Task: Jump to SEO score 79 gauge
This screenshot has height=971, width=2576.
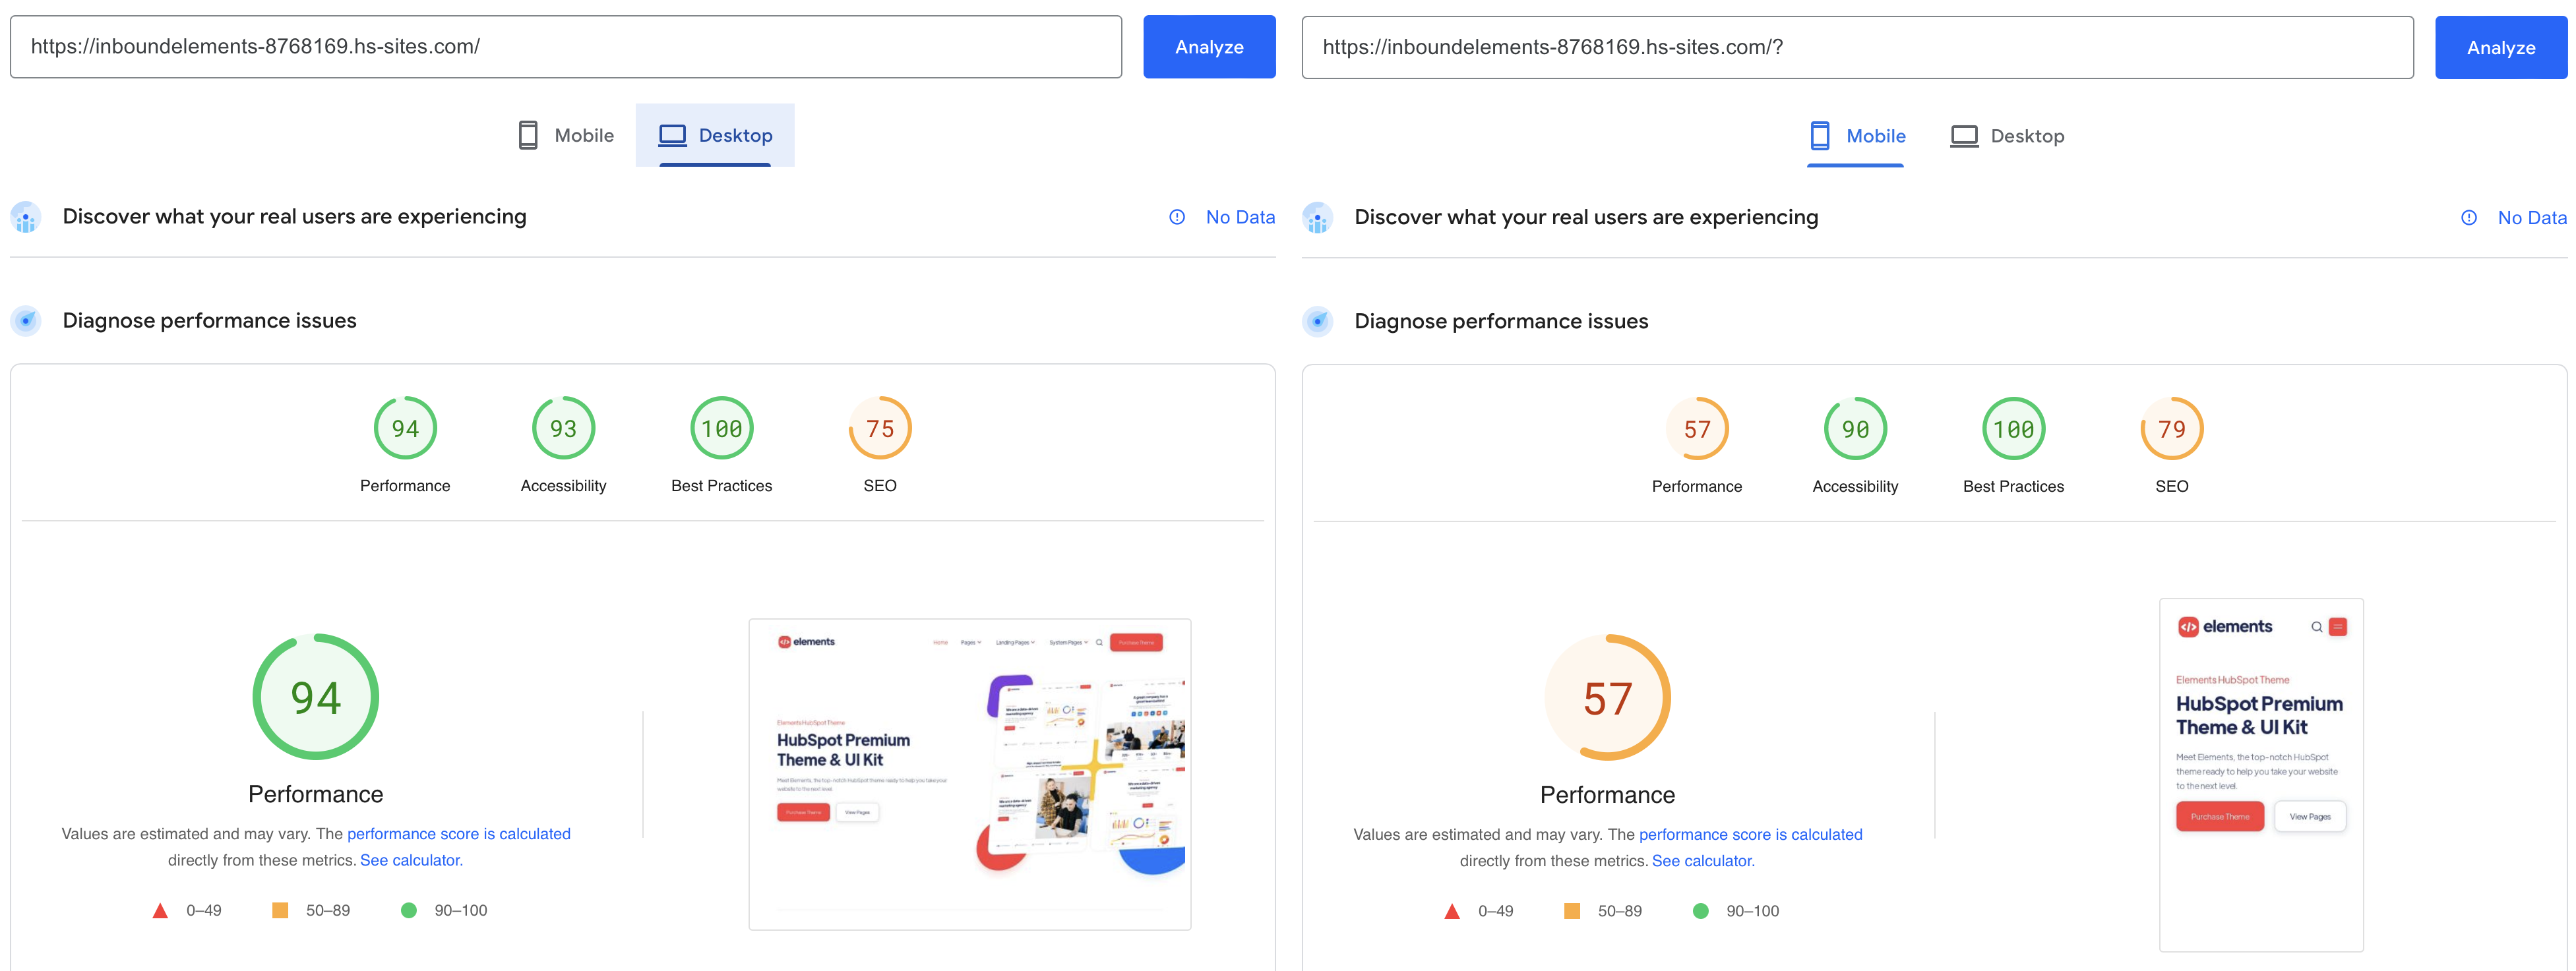Action: (x=2172, y=429)
